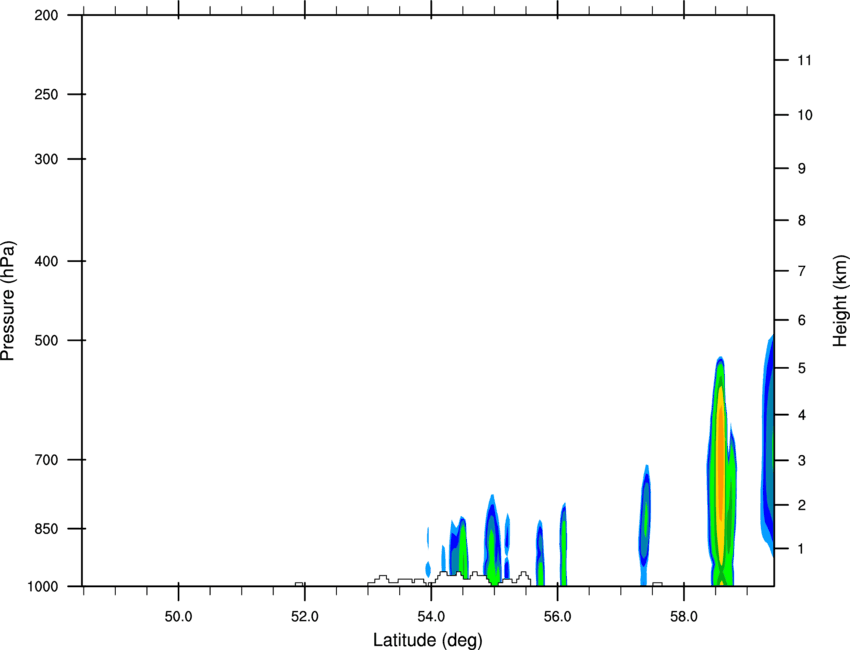Click the 52.0 latitude tick label
Image resolution: width=850 pixels, height=650 pixels.
pos(305,617)
